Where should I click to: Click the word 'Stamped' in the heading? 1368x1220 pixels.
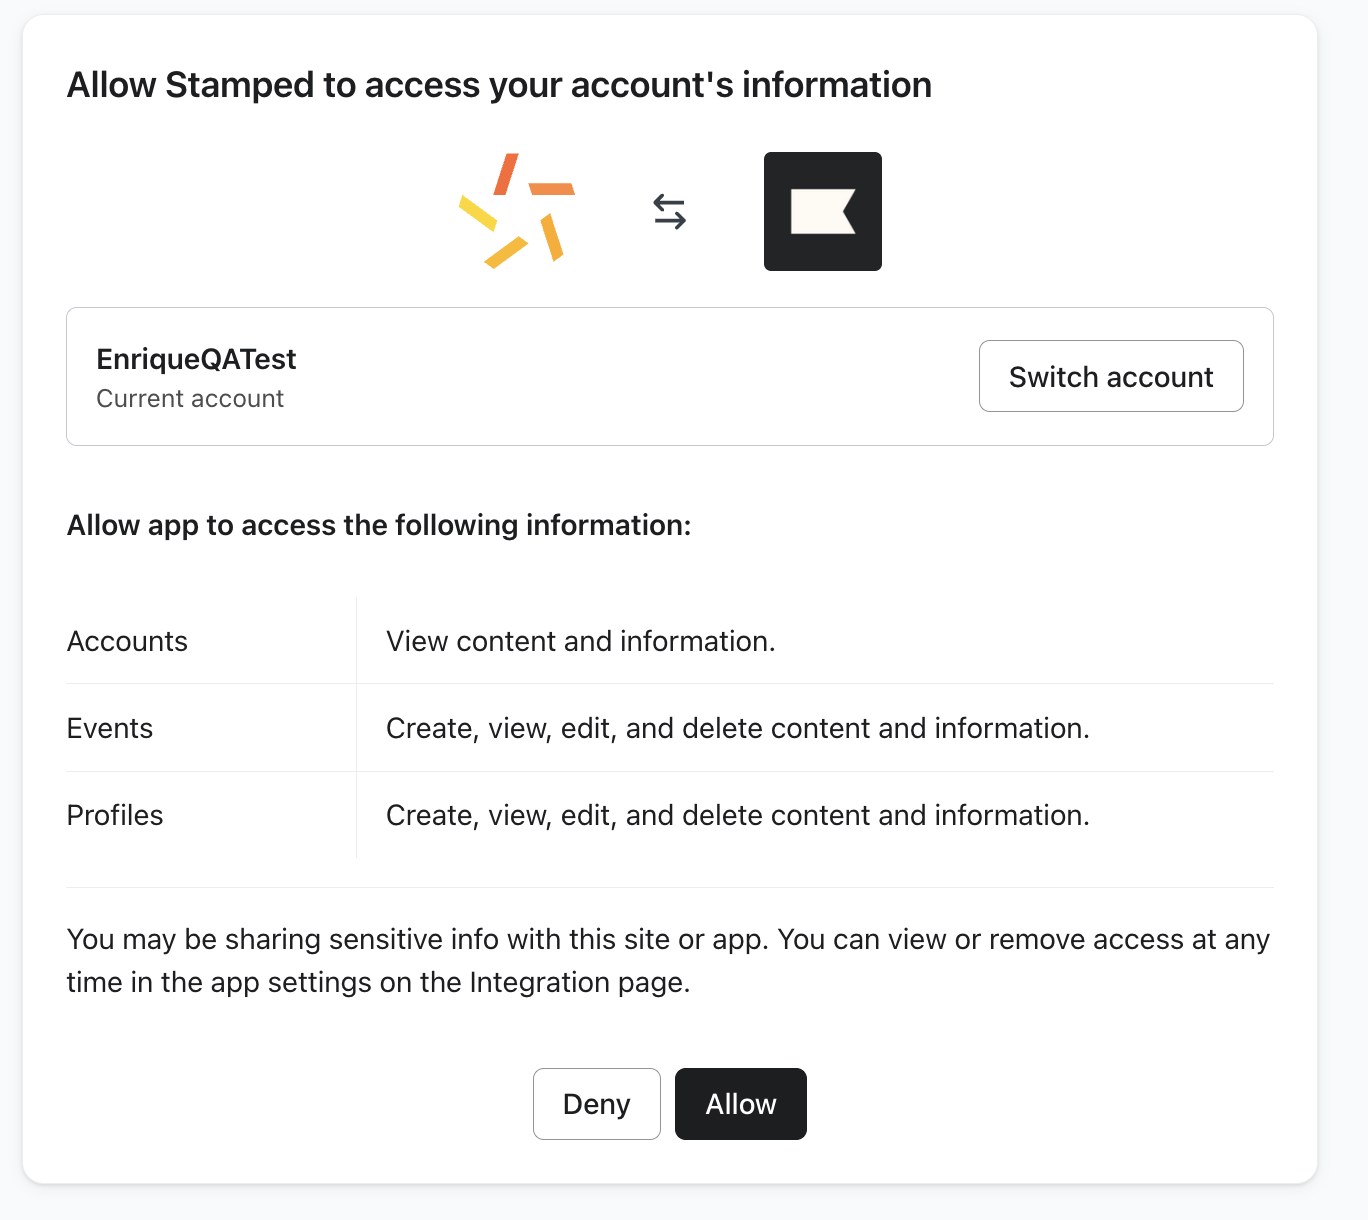tap(240, 85)
